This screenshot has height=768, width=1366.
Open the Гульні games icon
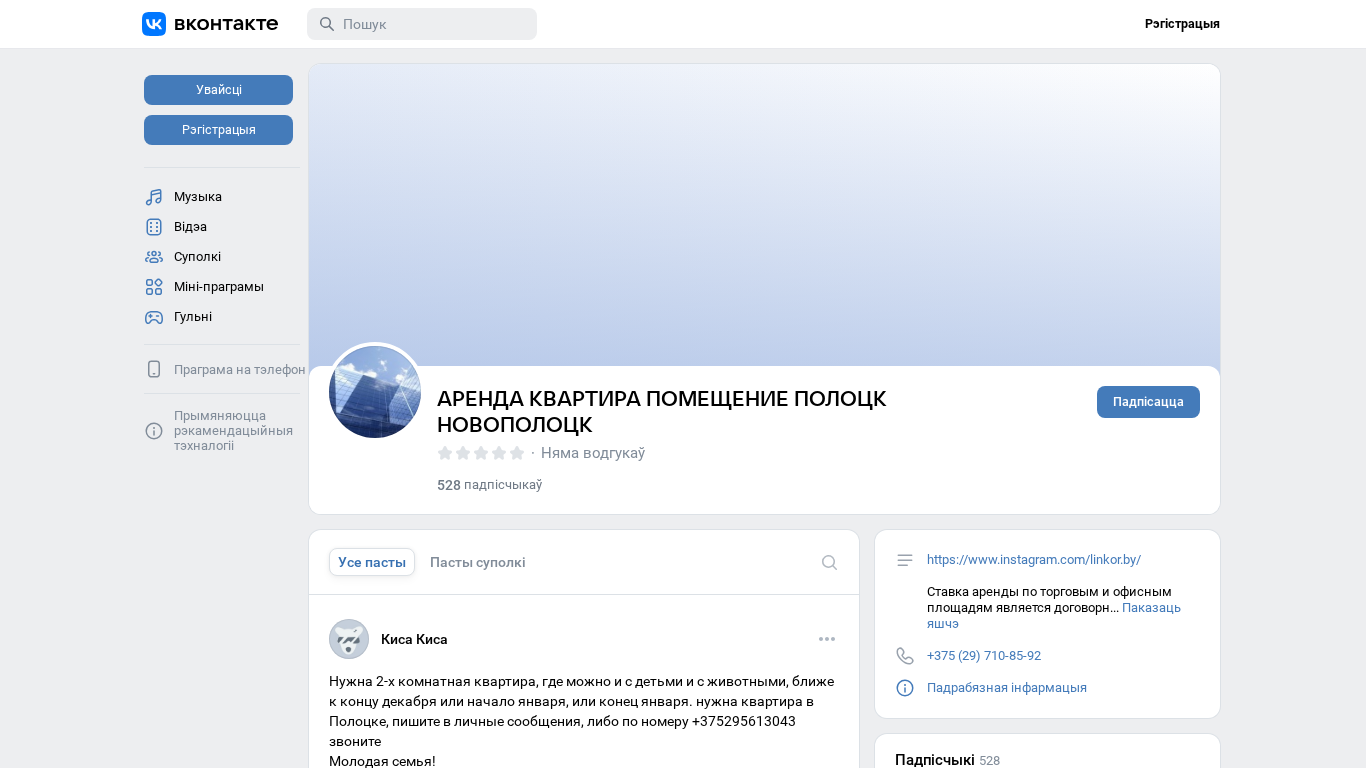154,317
